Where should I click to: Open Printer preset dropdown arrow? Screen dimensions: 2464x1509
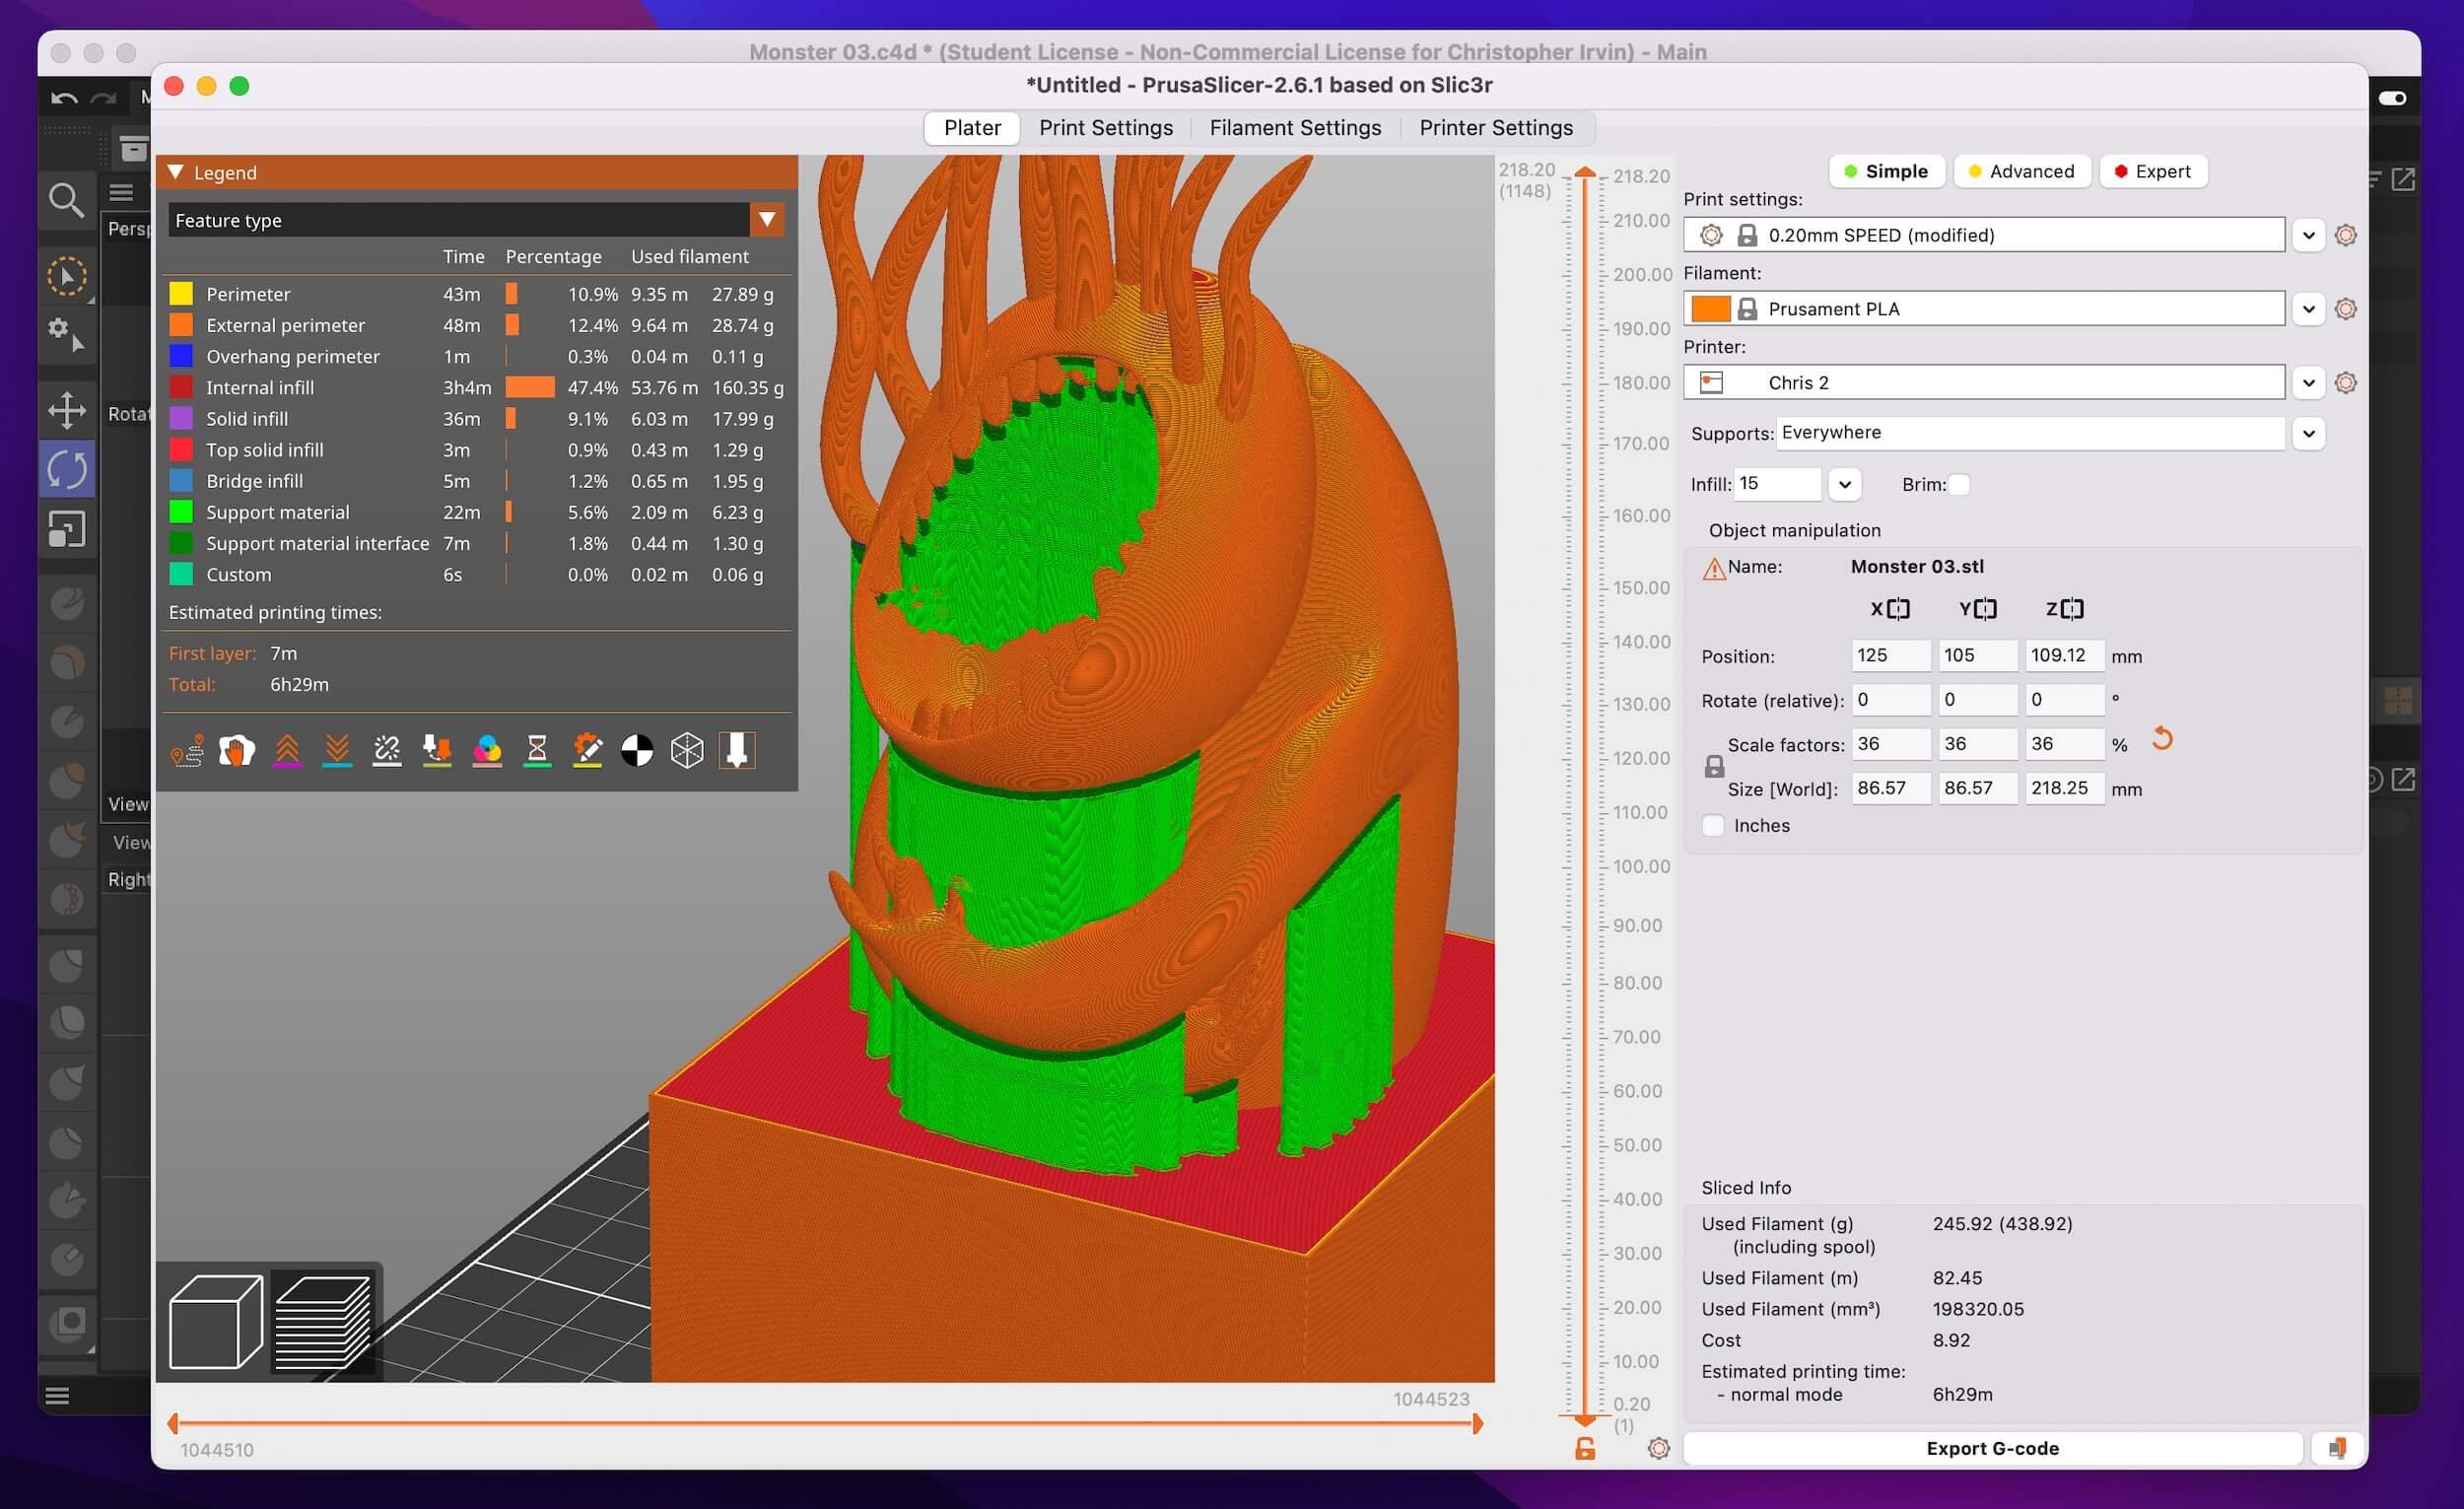click(x=2308, y=383)
